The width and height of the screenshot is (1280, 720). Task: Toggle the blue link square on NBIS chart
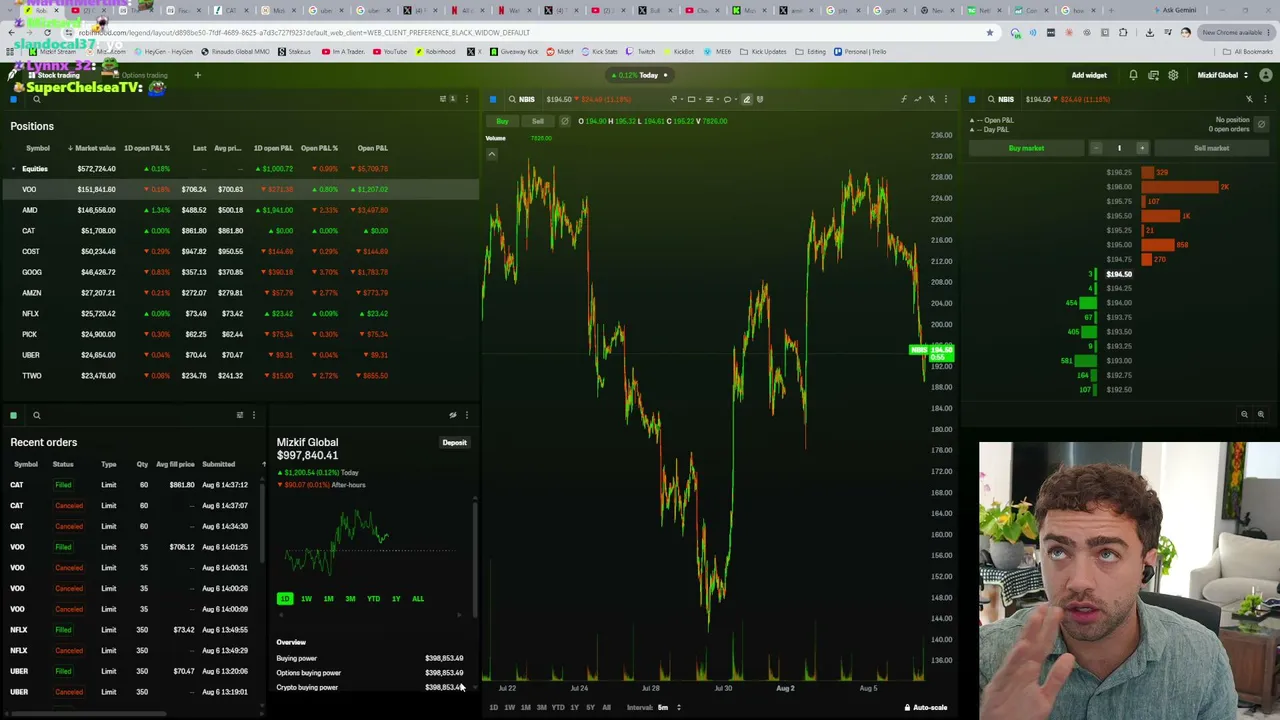click(493, 99)
